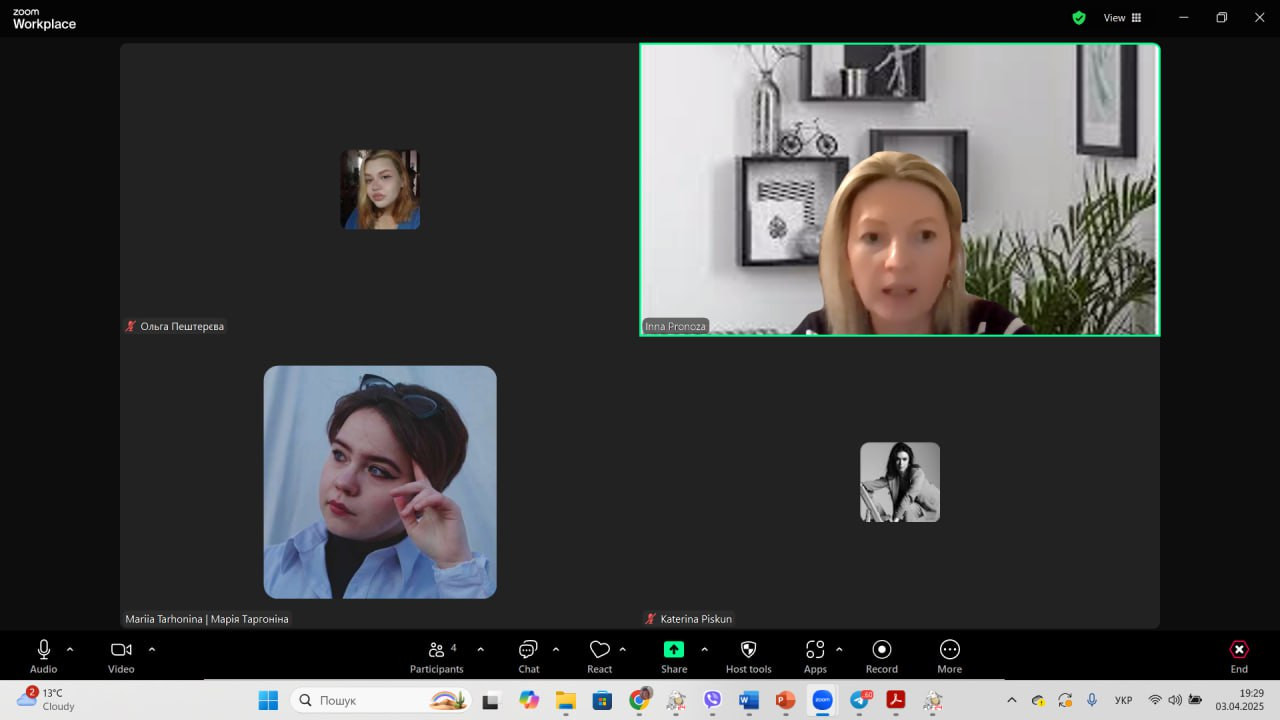Click Katerina Piskun's profile picture

tap(900, 482)
